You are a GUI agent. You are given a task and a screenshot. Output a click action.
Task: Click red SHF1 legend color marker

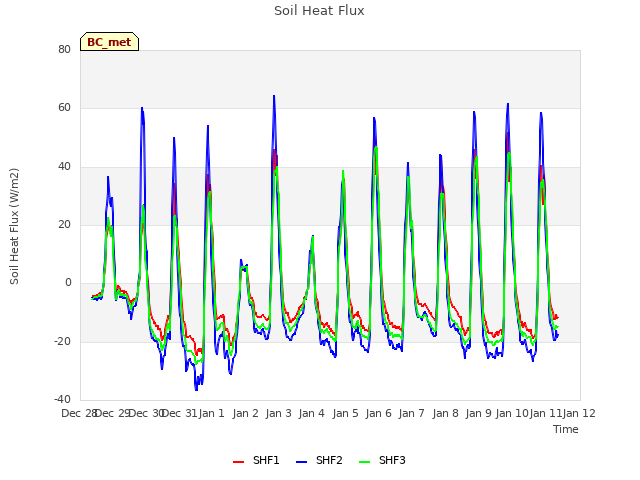(x=238, y=461)
